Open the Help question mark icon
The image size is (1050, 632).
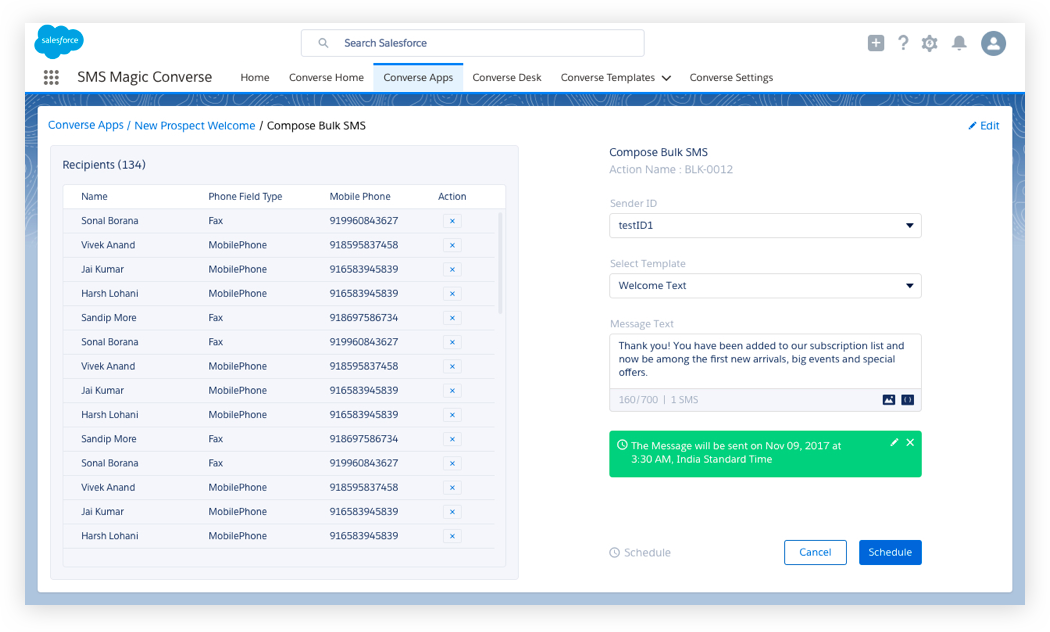tap(903, 43)
